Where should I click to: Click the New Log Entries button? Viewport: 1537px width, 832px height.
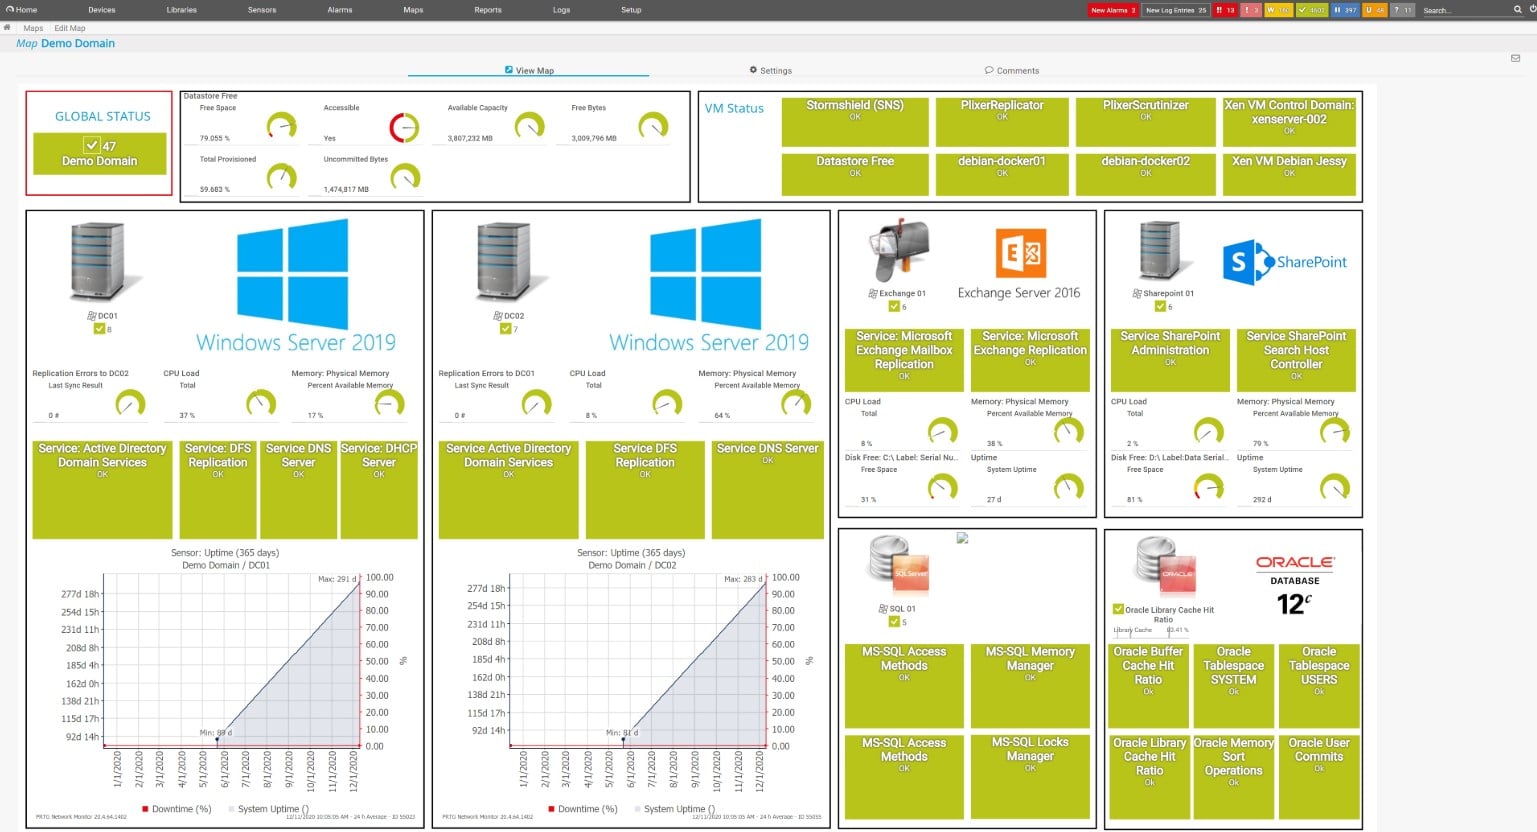[x=1176, y=10]
